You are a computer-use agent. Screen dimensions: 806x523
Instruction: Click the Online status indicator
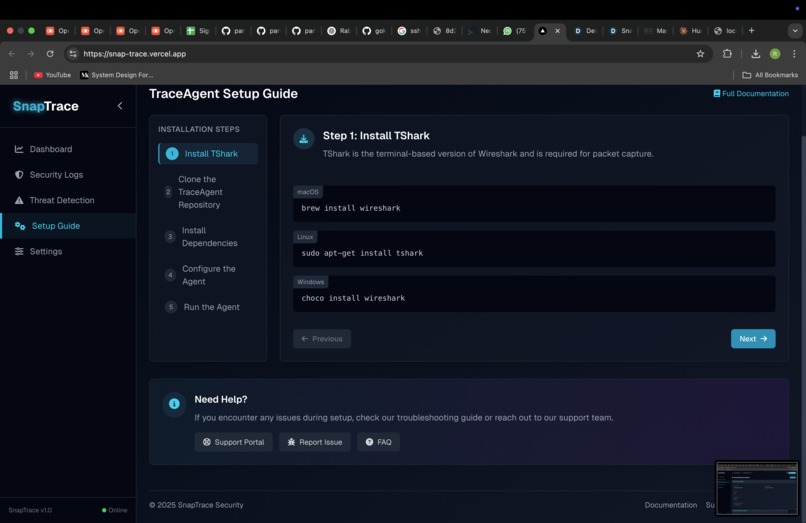click(115, 510)
